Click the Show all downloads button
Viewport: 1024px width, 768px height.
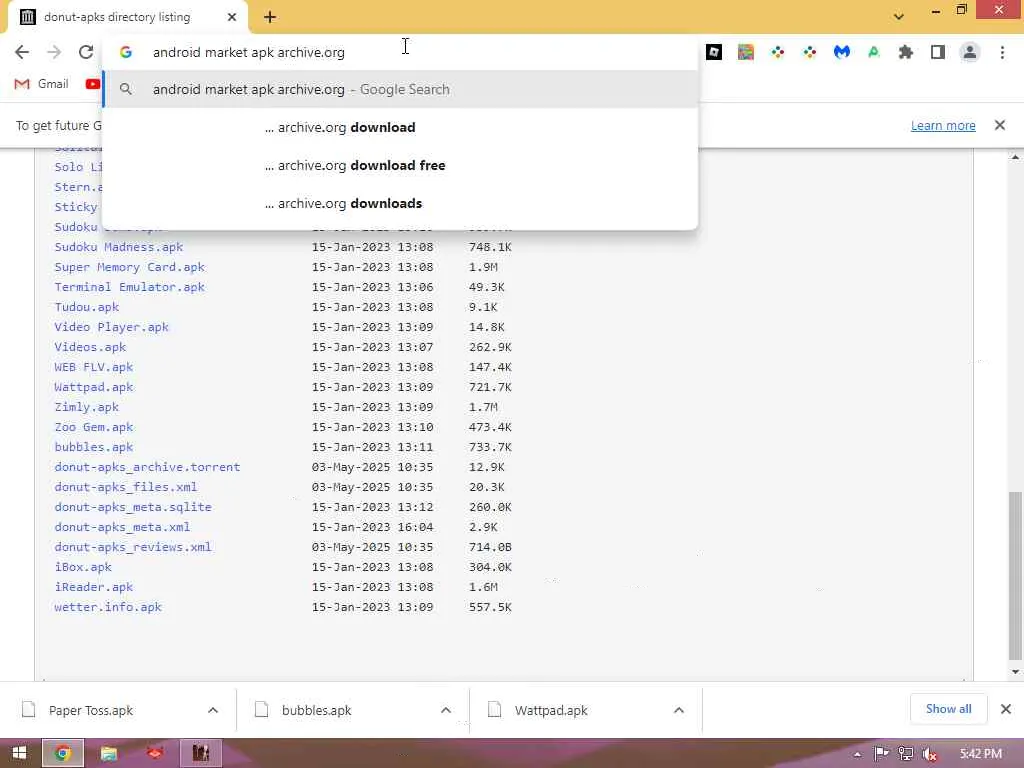[948, 709]
